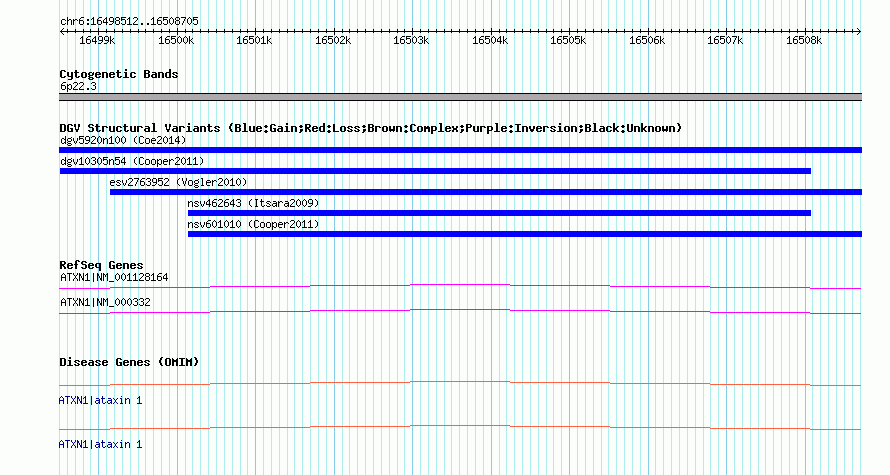Click the 16502k ruler tick label
890x475 pixels.
(x=333, y=40)
